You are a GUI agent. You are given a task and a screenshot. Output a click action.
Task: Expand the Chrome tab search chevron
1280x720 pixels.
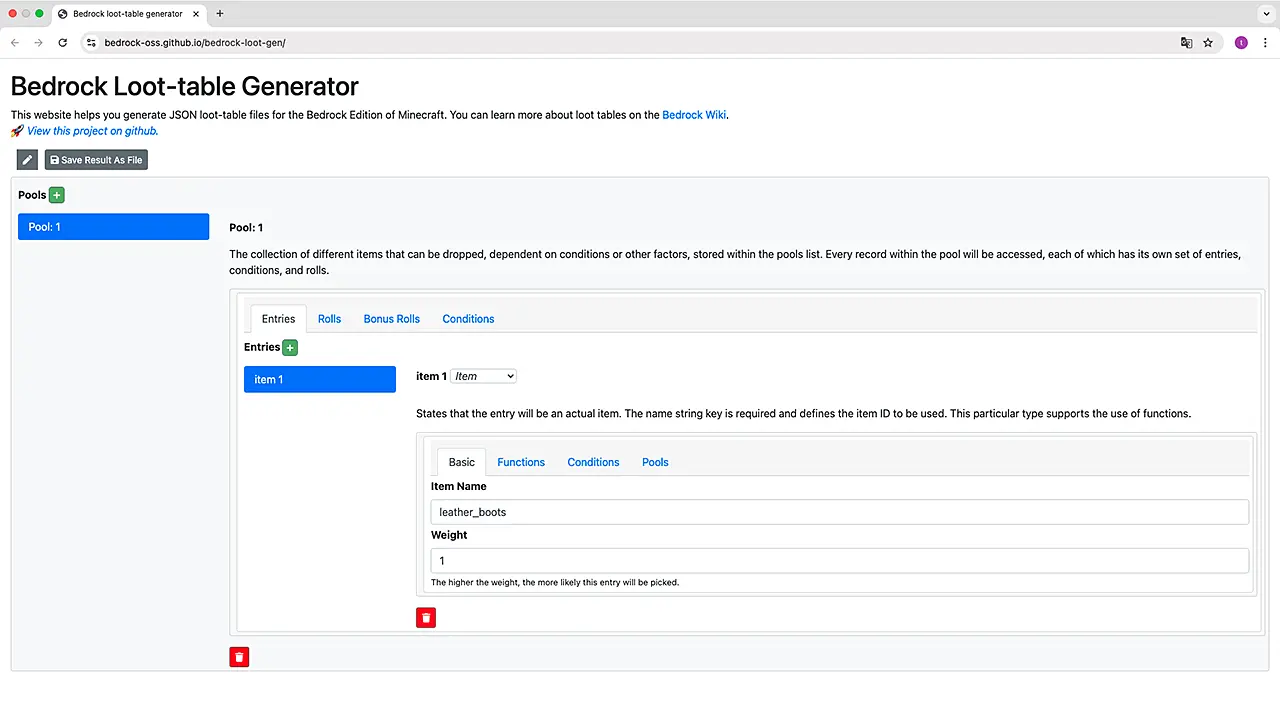[1265, 14]
